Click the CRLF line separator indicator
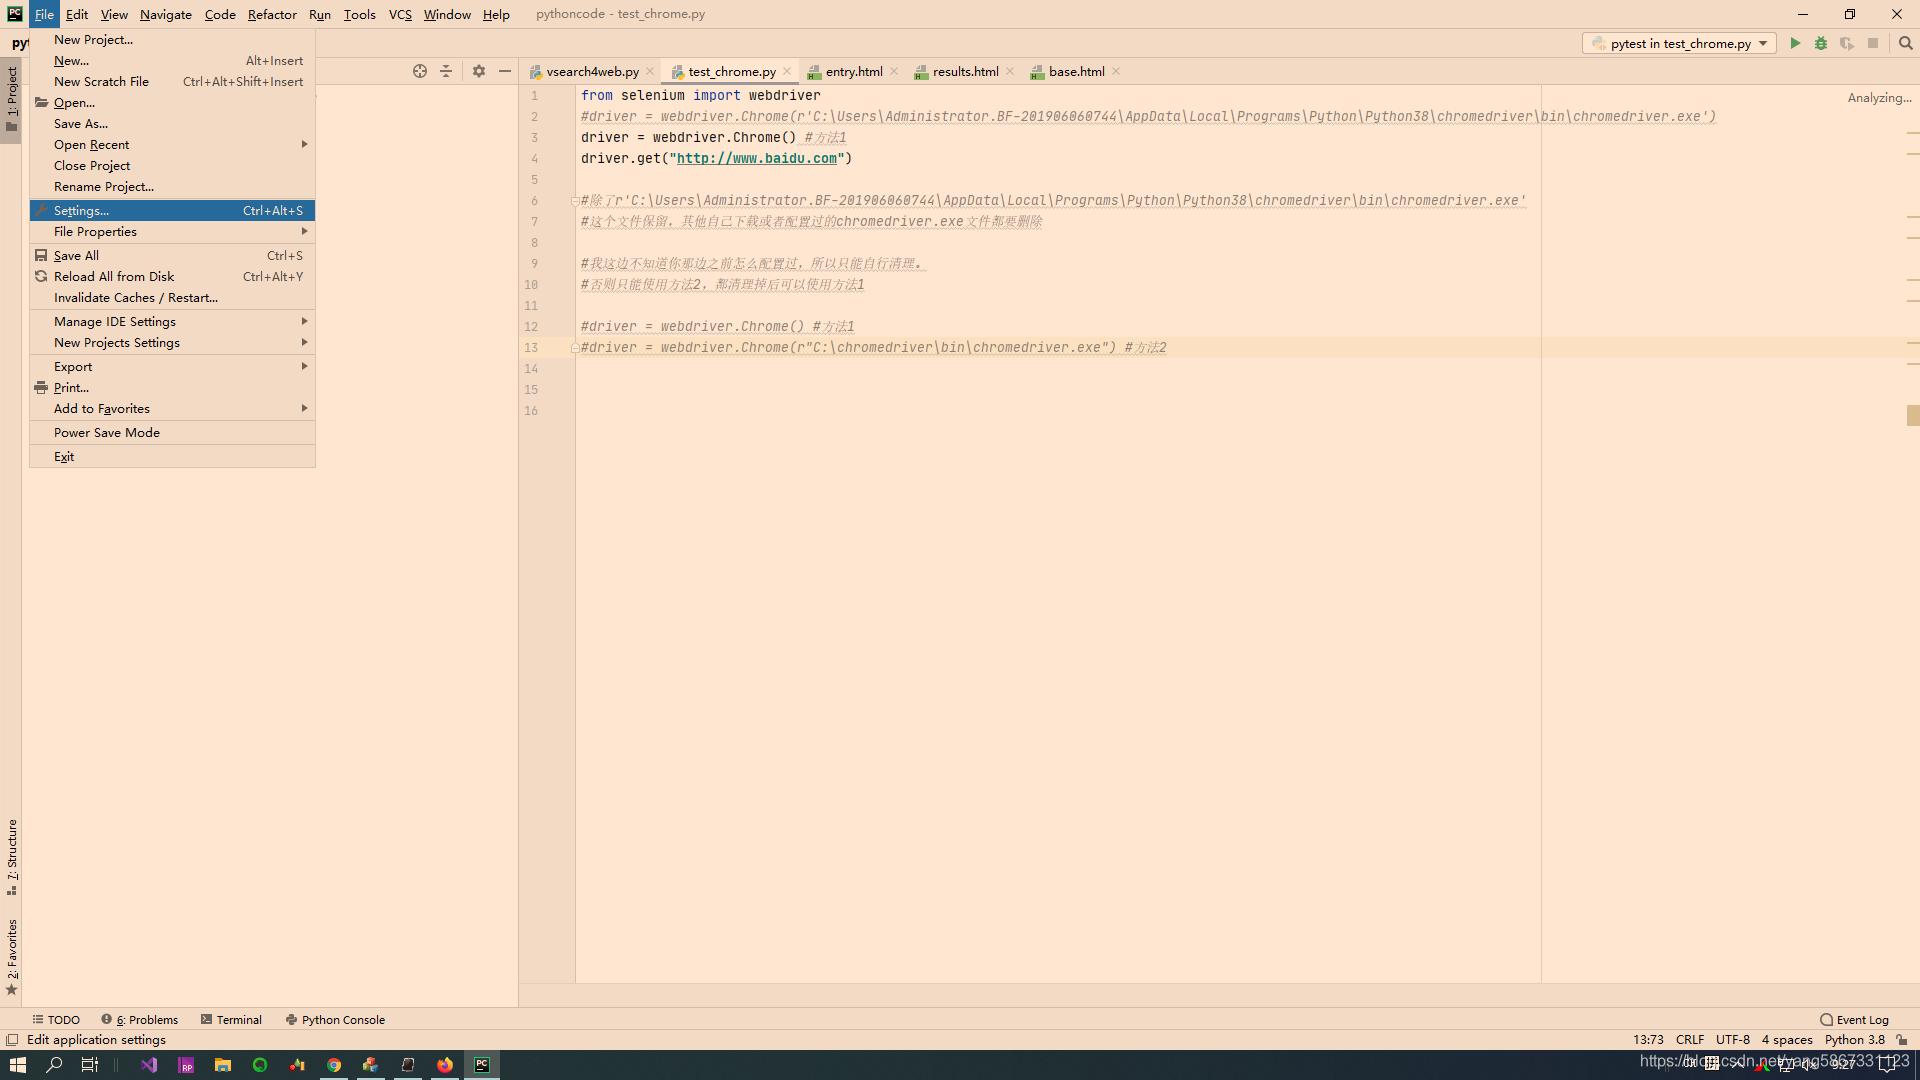 (x=1690, y=1040)
